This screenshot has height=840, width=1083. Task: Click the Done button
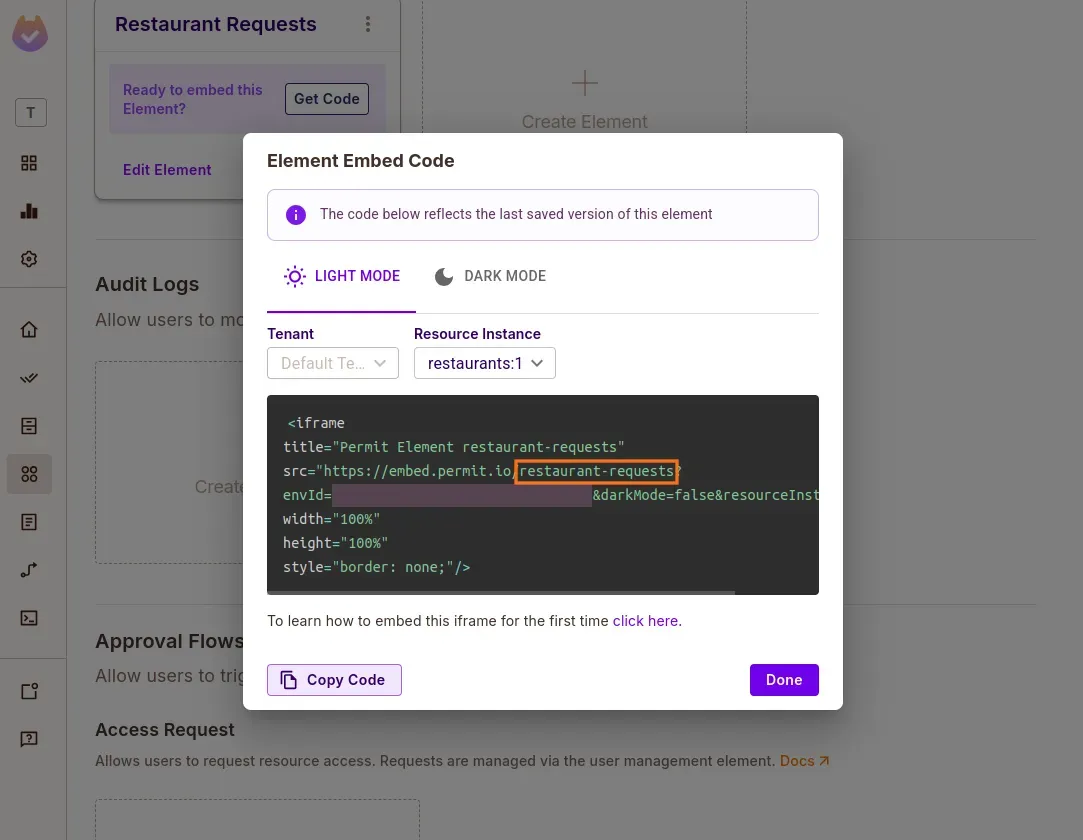(783, 680)
